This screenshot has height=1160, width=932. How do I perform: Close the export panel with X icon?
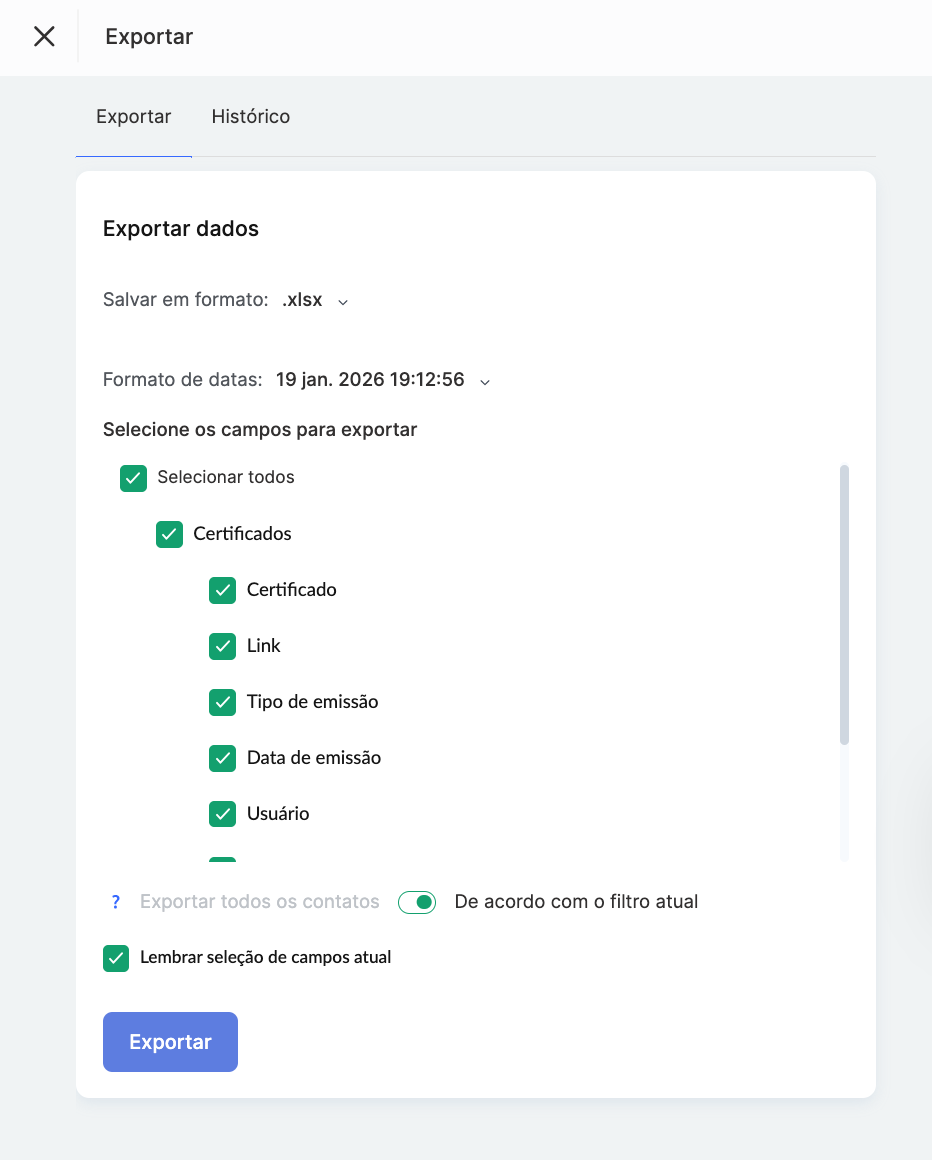pos(44,37)
